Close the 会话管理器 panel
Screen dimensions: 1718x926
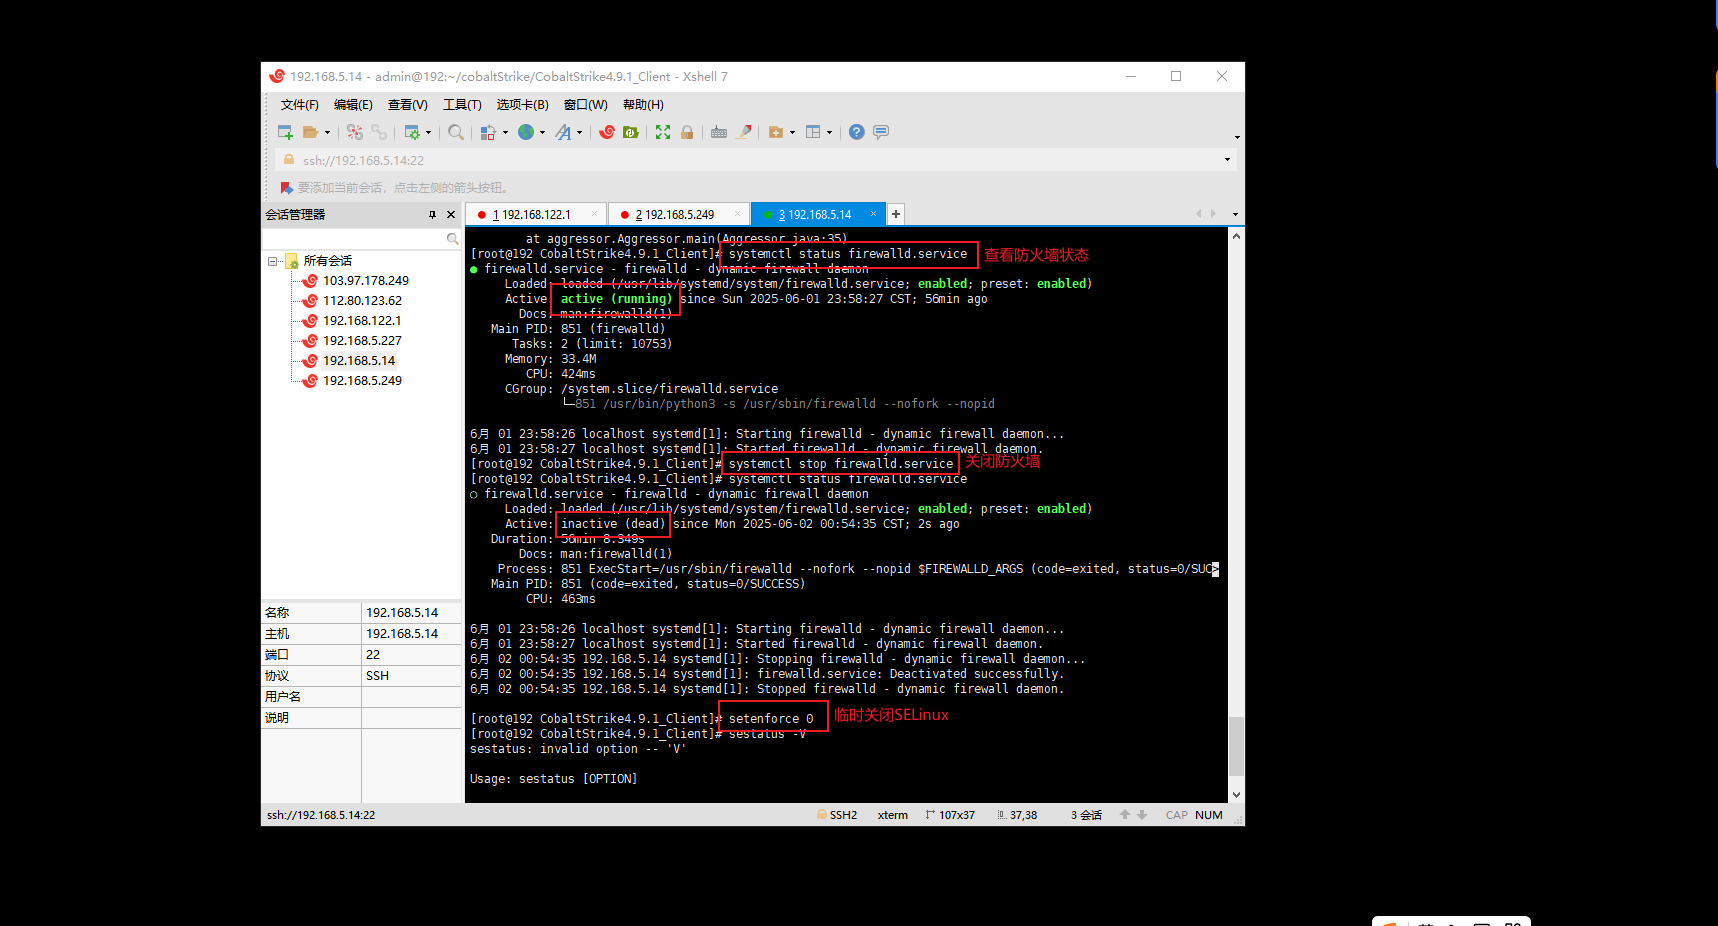coord(450,215)
